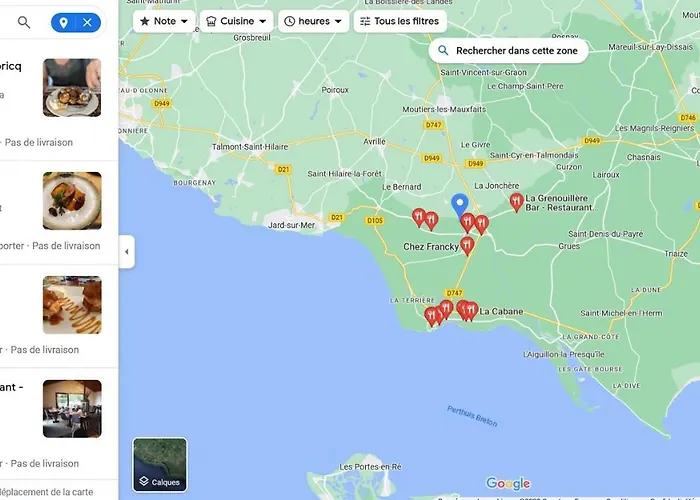Open the heures filter dropdown

click(313, 21)
